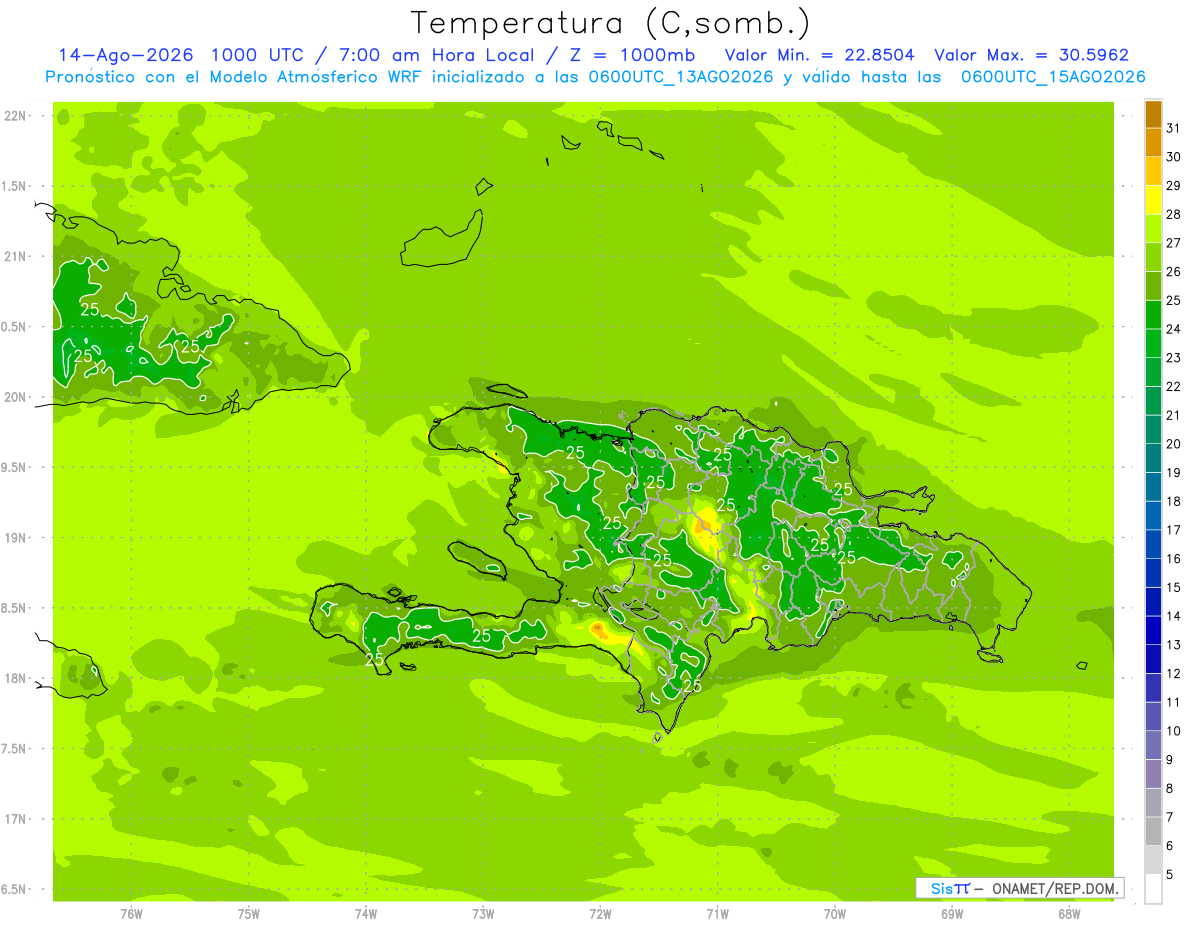Click the "0600UTC_15AGO2026" valid-until time
Screen dimensions: 1200x927
pyautogui.click(x=1053, y=77)
